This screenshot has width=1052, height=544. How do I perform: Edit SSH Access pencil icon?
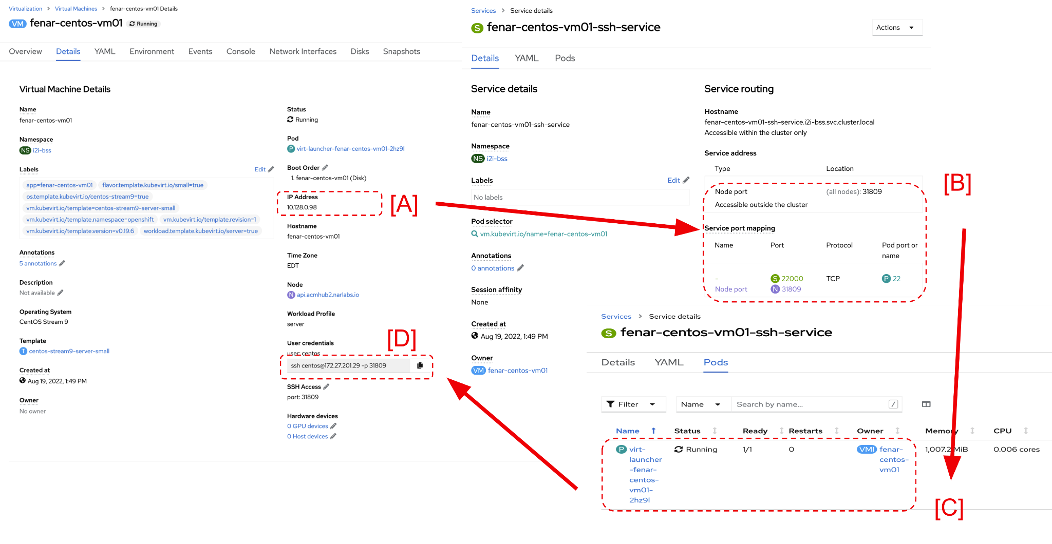(326, 386)
